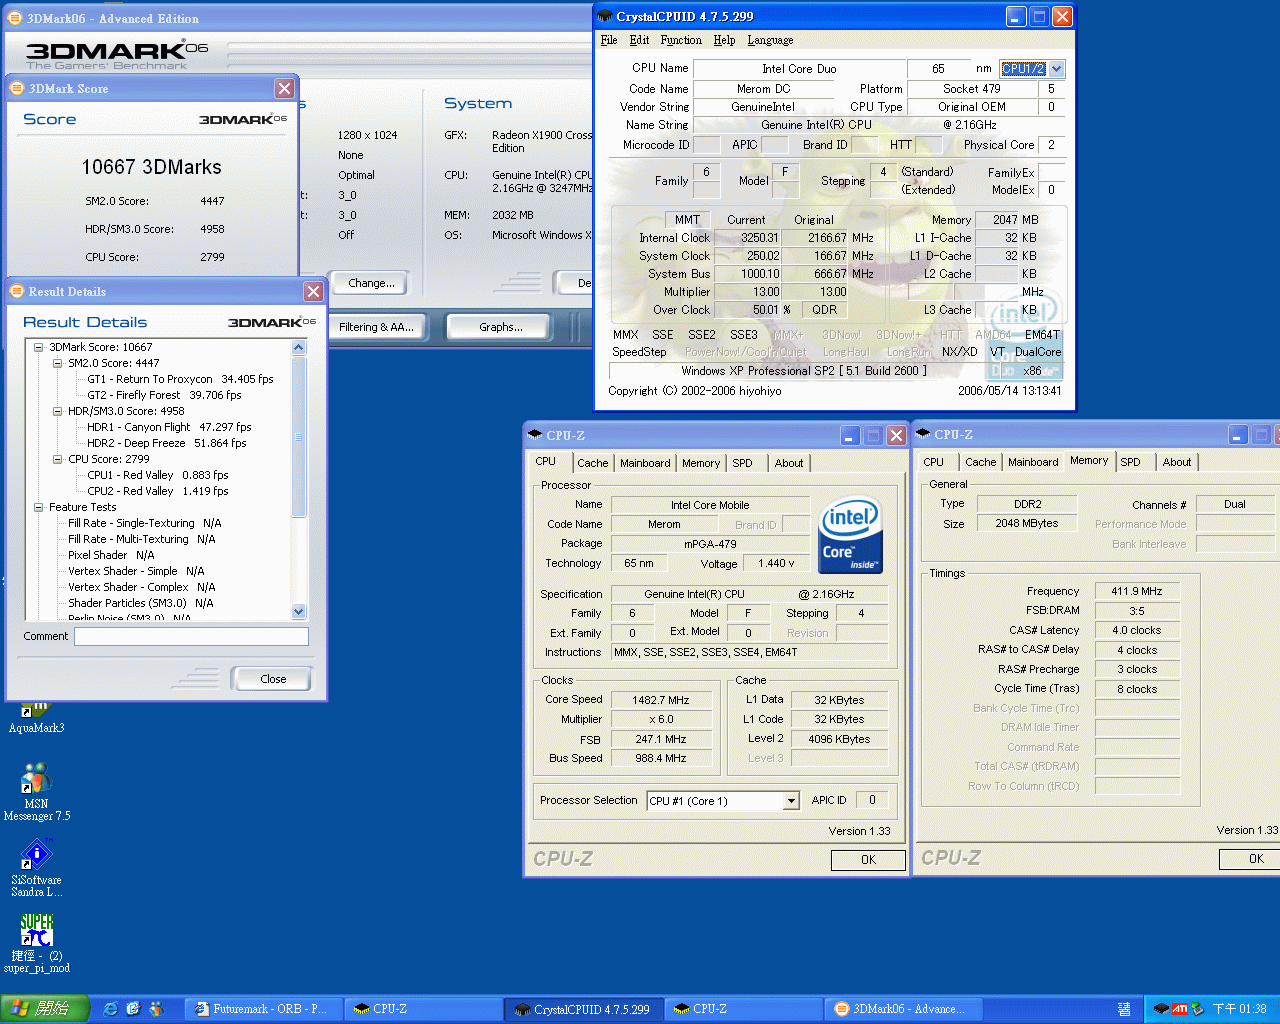Viewport: 1280px width, 1024px height.
Task: Open the Edit menu in CrystalCPUID
Action: click(x=640, y=40)
